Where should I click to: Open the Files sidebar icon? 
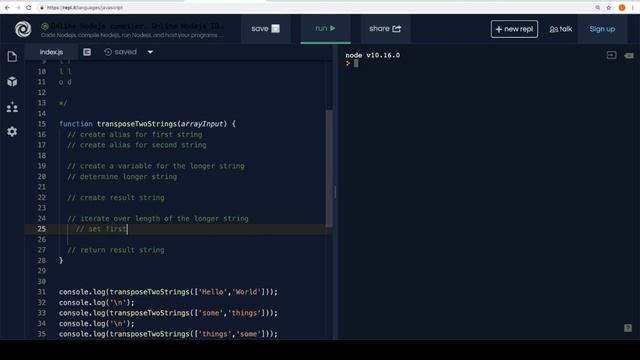pyautogui.click(x=12, y=57)
